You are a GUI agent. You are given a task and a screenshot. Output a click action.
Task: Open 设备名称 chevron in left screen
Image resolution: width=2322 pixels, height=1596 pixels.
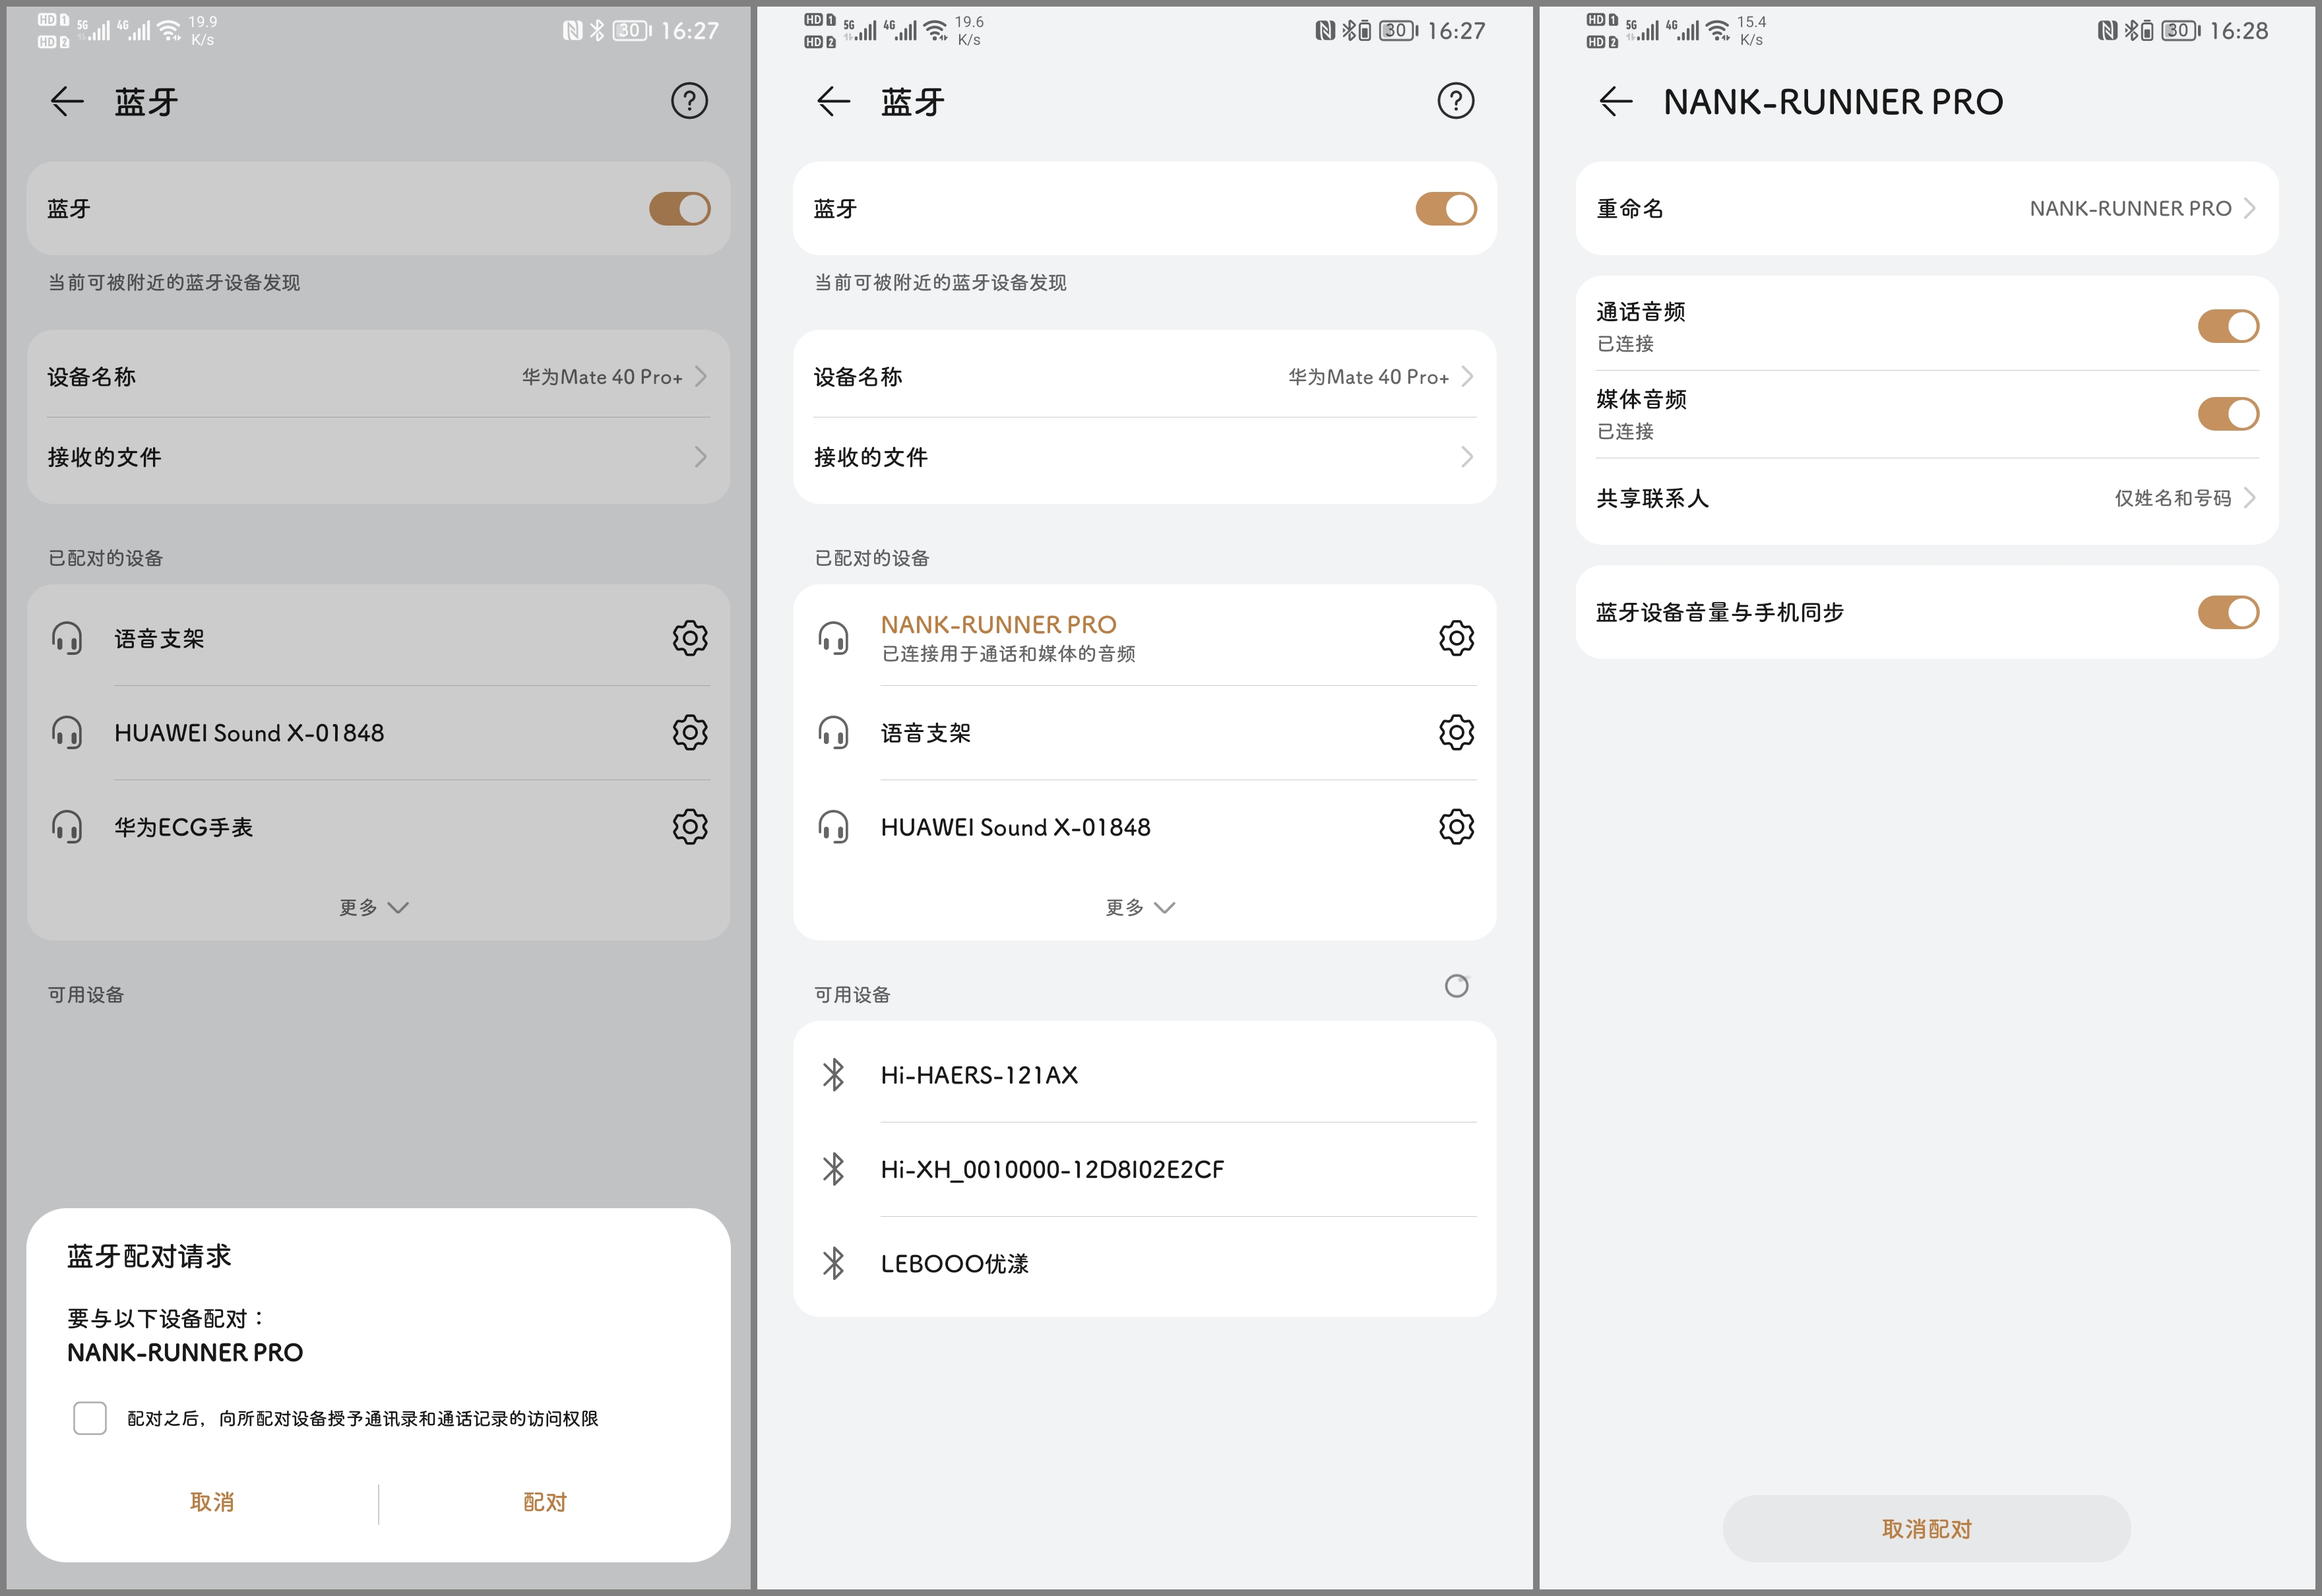click(x=701, y=377)
